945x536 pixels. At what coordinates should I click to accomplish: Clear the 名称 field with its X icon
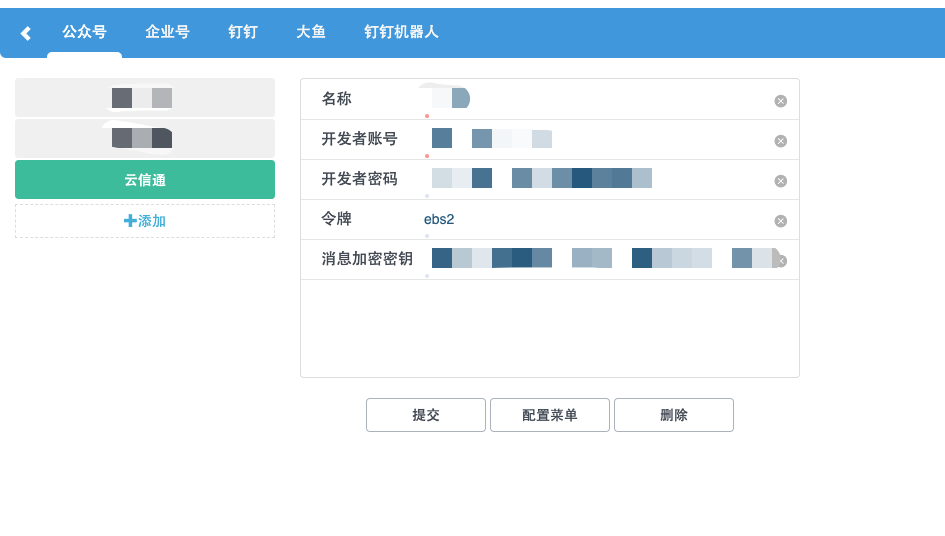[780, 101]
